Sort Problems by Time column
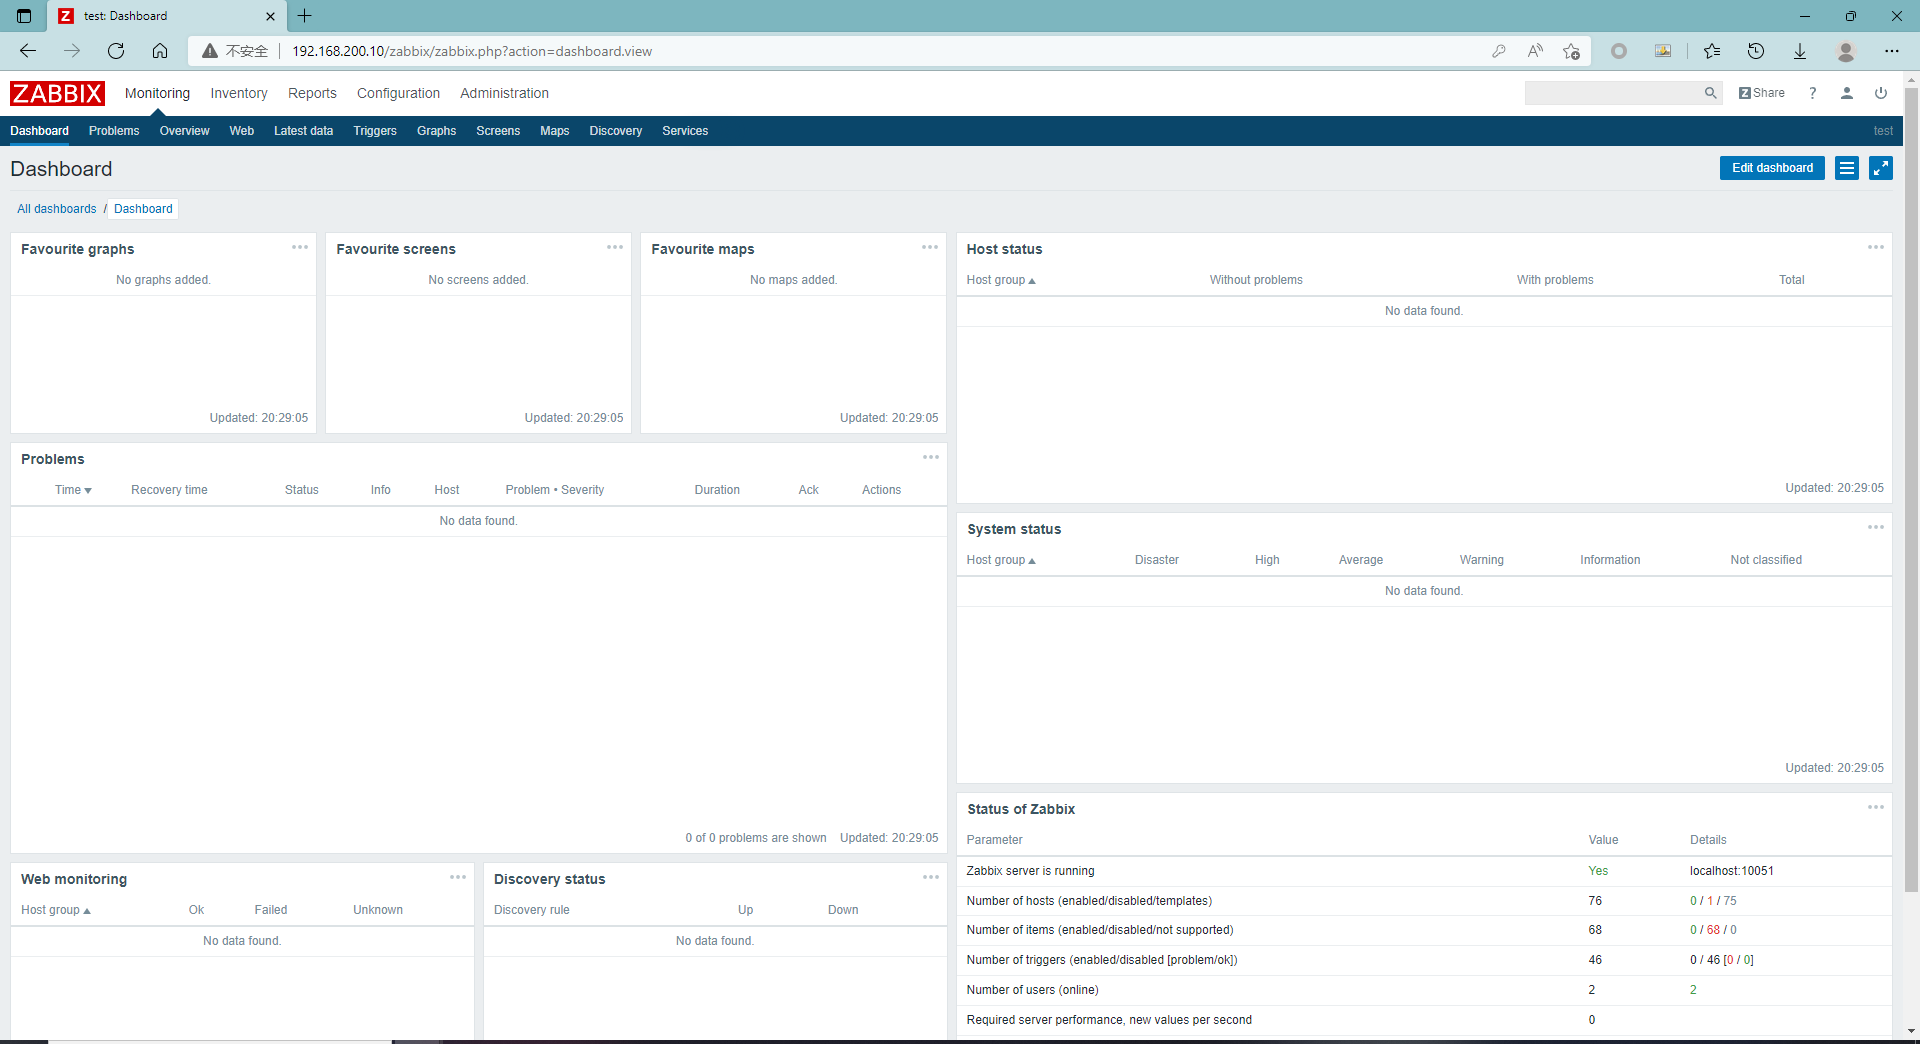The width and height of the screenshot is (1920, 1044). (73, 490)
